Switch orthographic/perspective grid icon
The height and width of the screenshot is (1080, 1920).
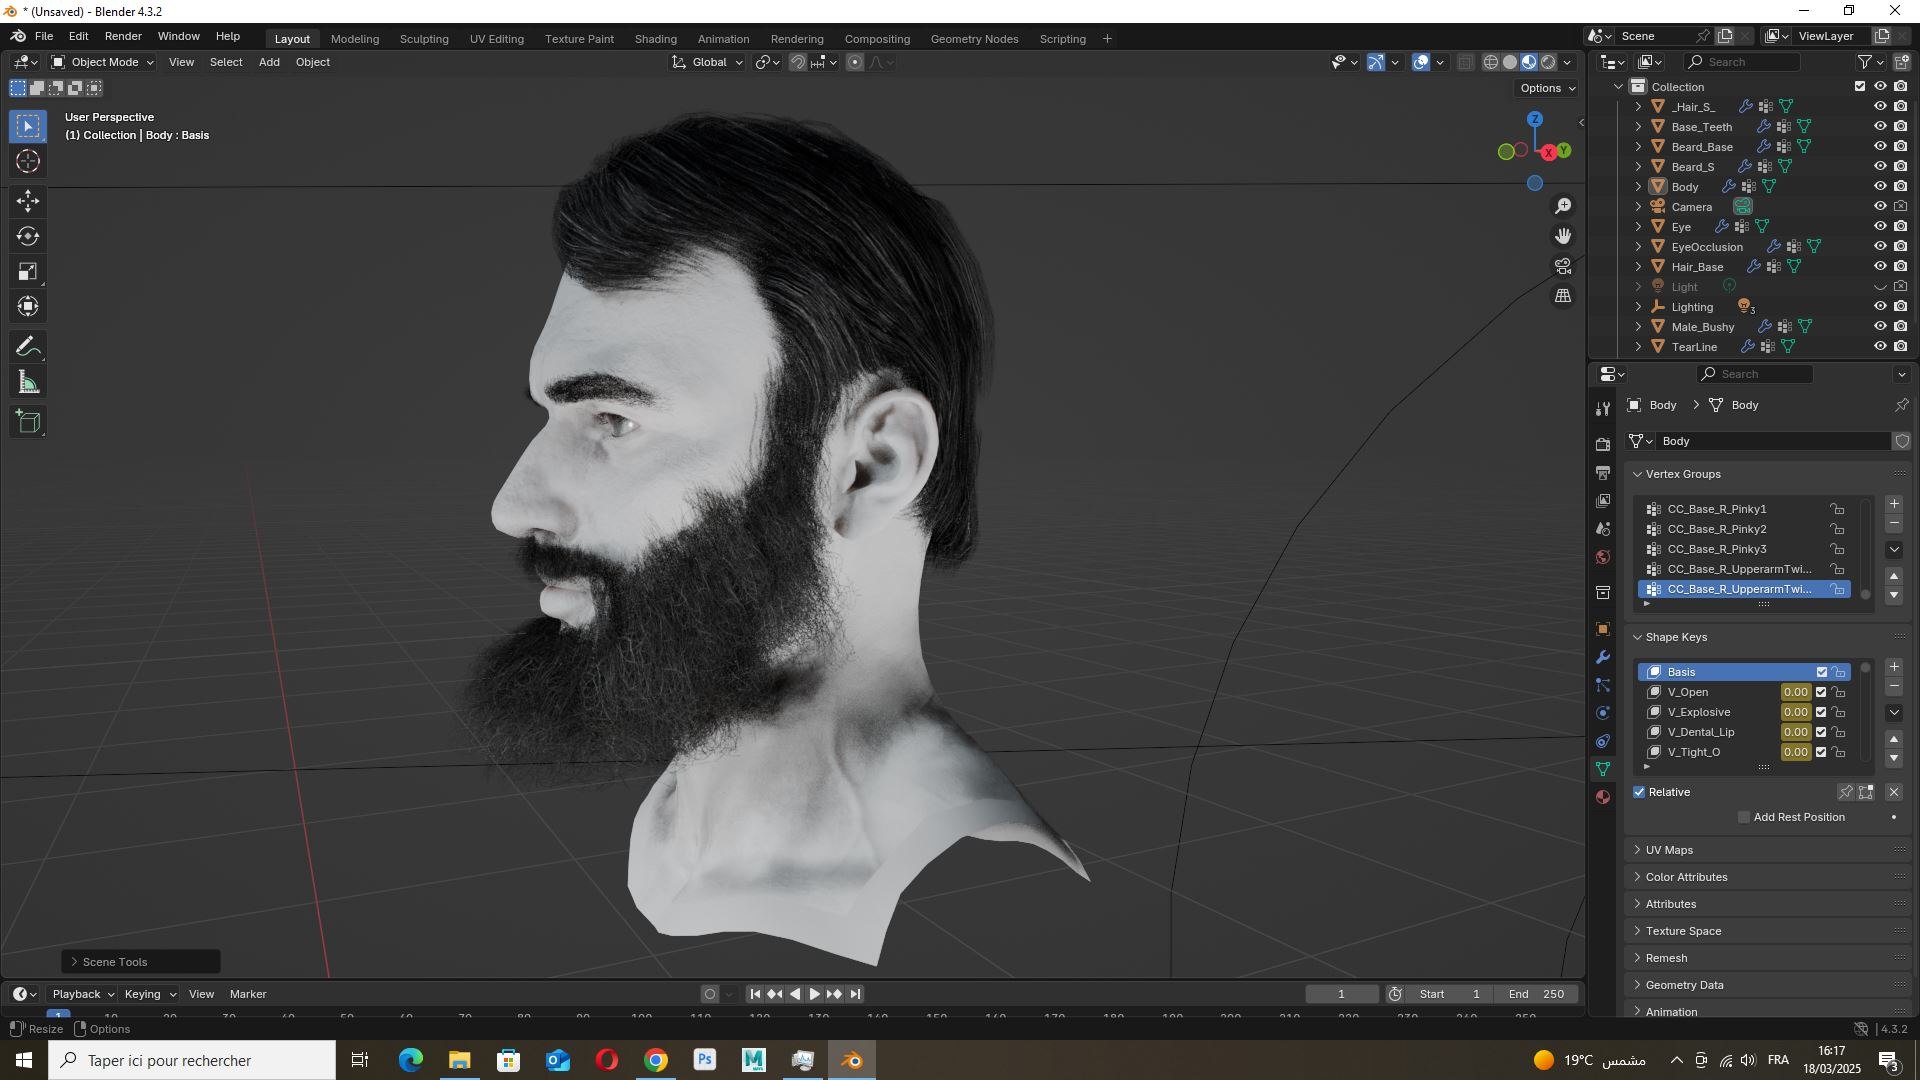click(1563, 296)
